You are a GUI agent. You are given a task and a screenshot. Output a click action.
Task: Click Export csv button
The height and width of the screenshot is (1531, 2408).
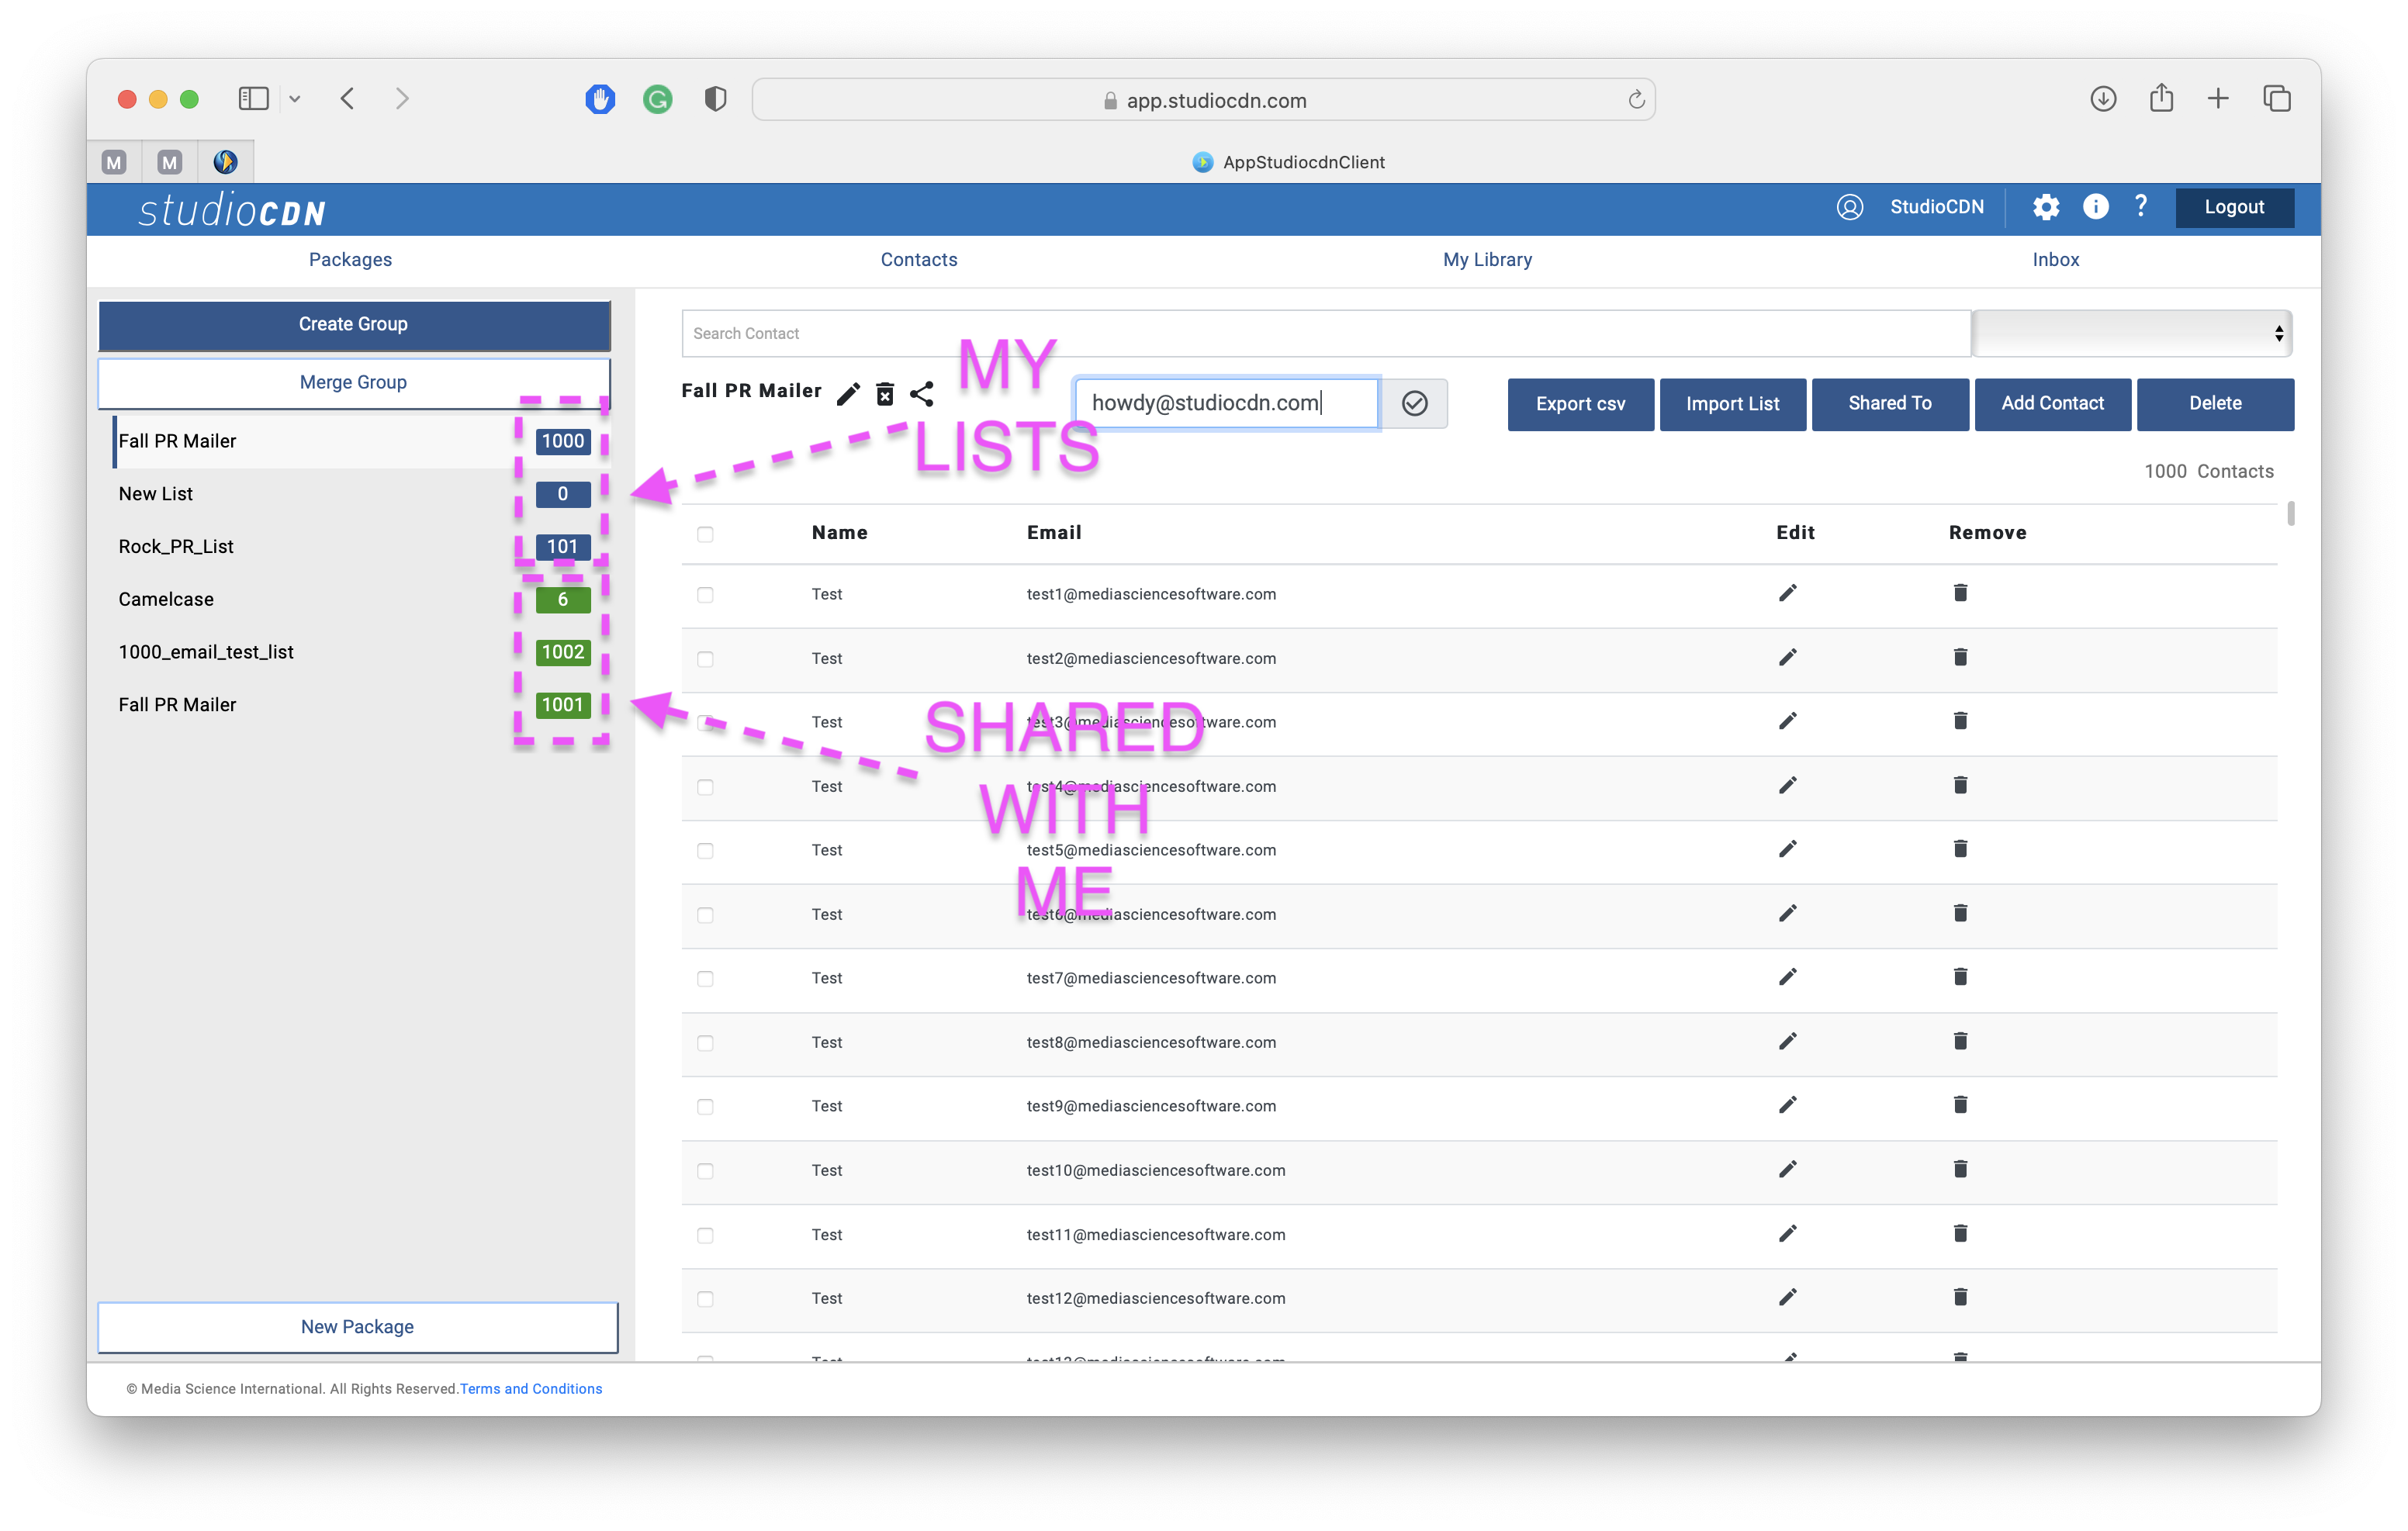tap(1580, 404)
